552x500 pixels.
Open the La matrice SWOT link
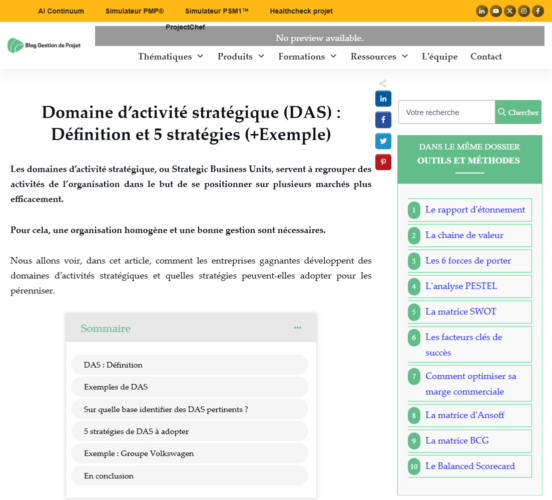(460, 312)
